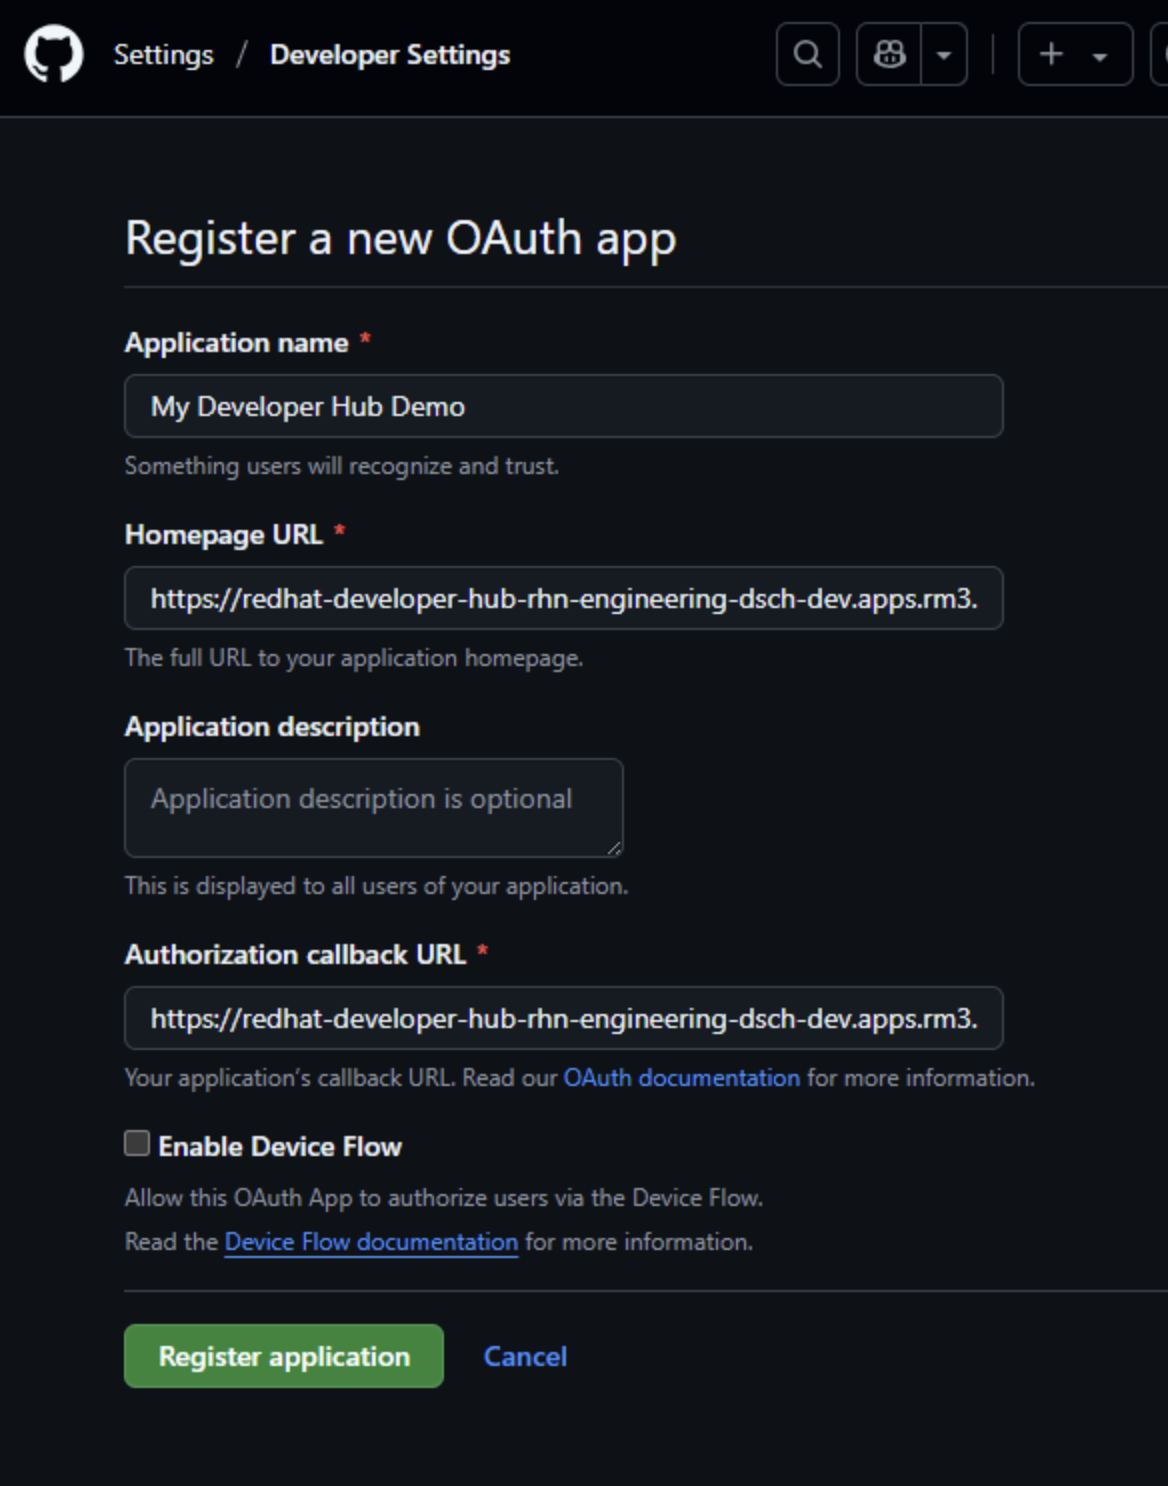Open the search magnifier icon
The image size is (1168, 1486).
tap(807, 54)
